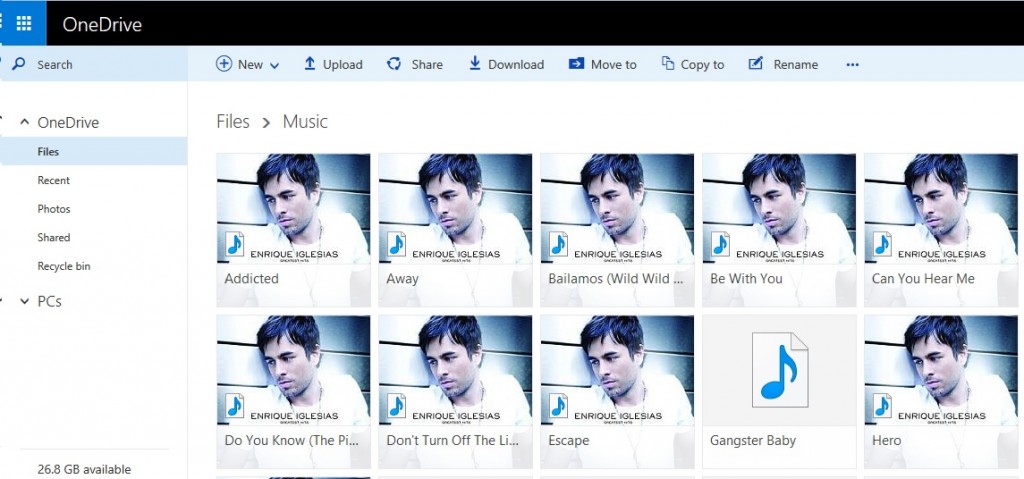Click music note icon on Away tile
The height and width of the screenshot is (479, 1024).
[x=396, y=244]
